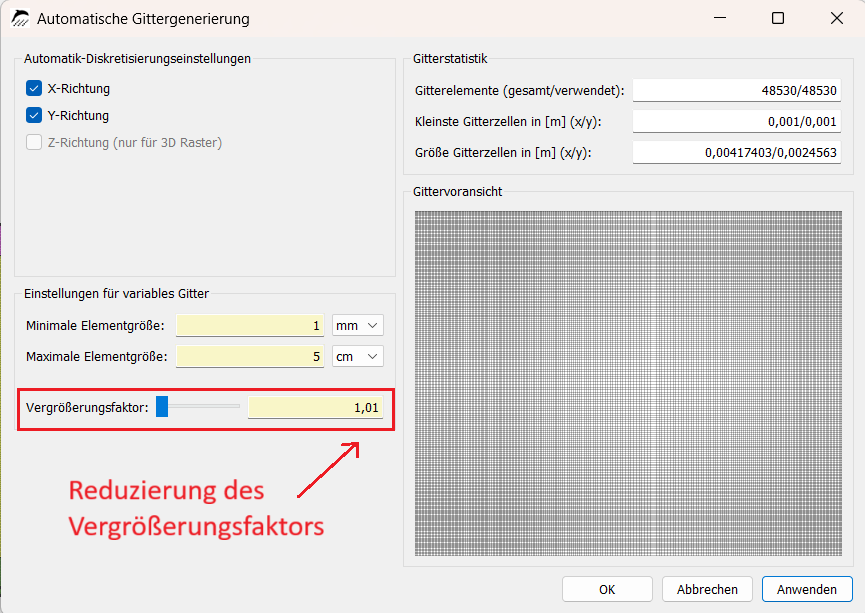The width and height of the screenshot is (865, 613).
Task: Click the Maximale Elementgröße input field
Action: (250, 356)
